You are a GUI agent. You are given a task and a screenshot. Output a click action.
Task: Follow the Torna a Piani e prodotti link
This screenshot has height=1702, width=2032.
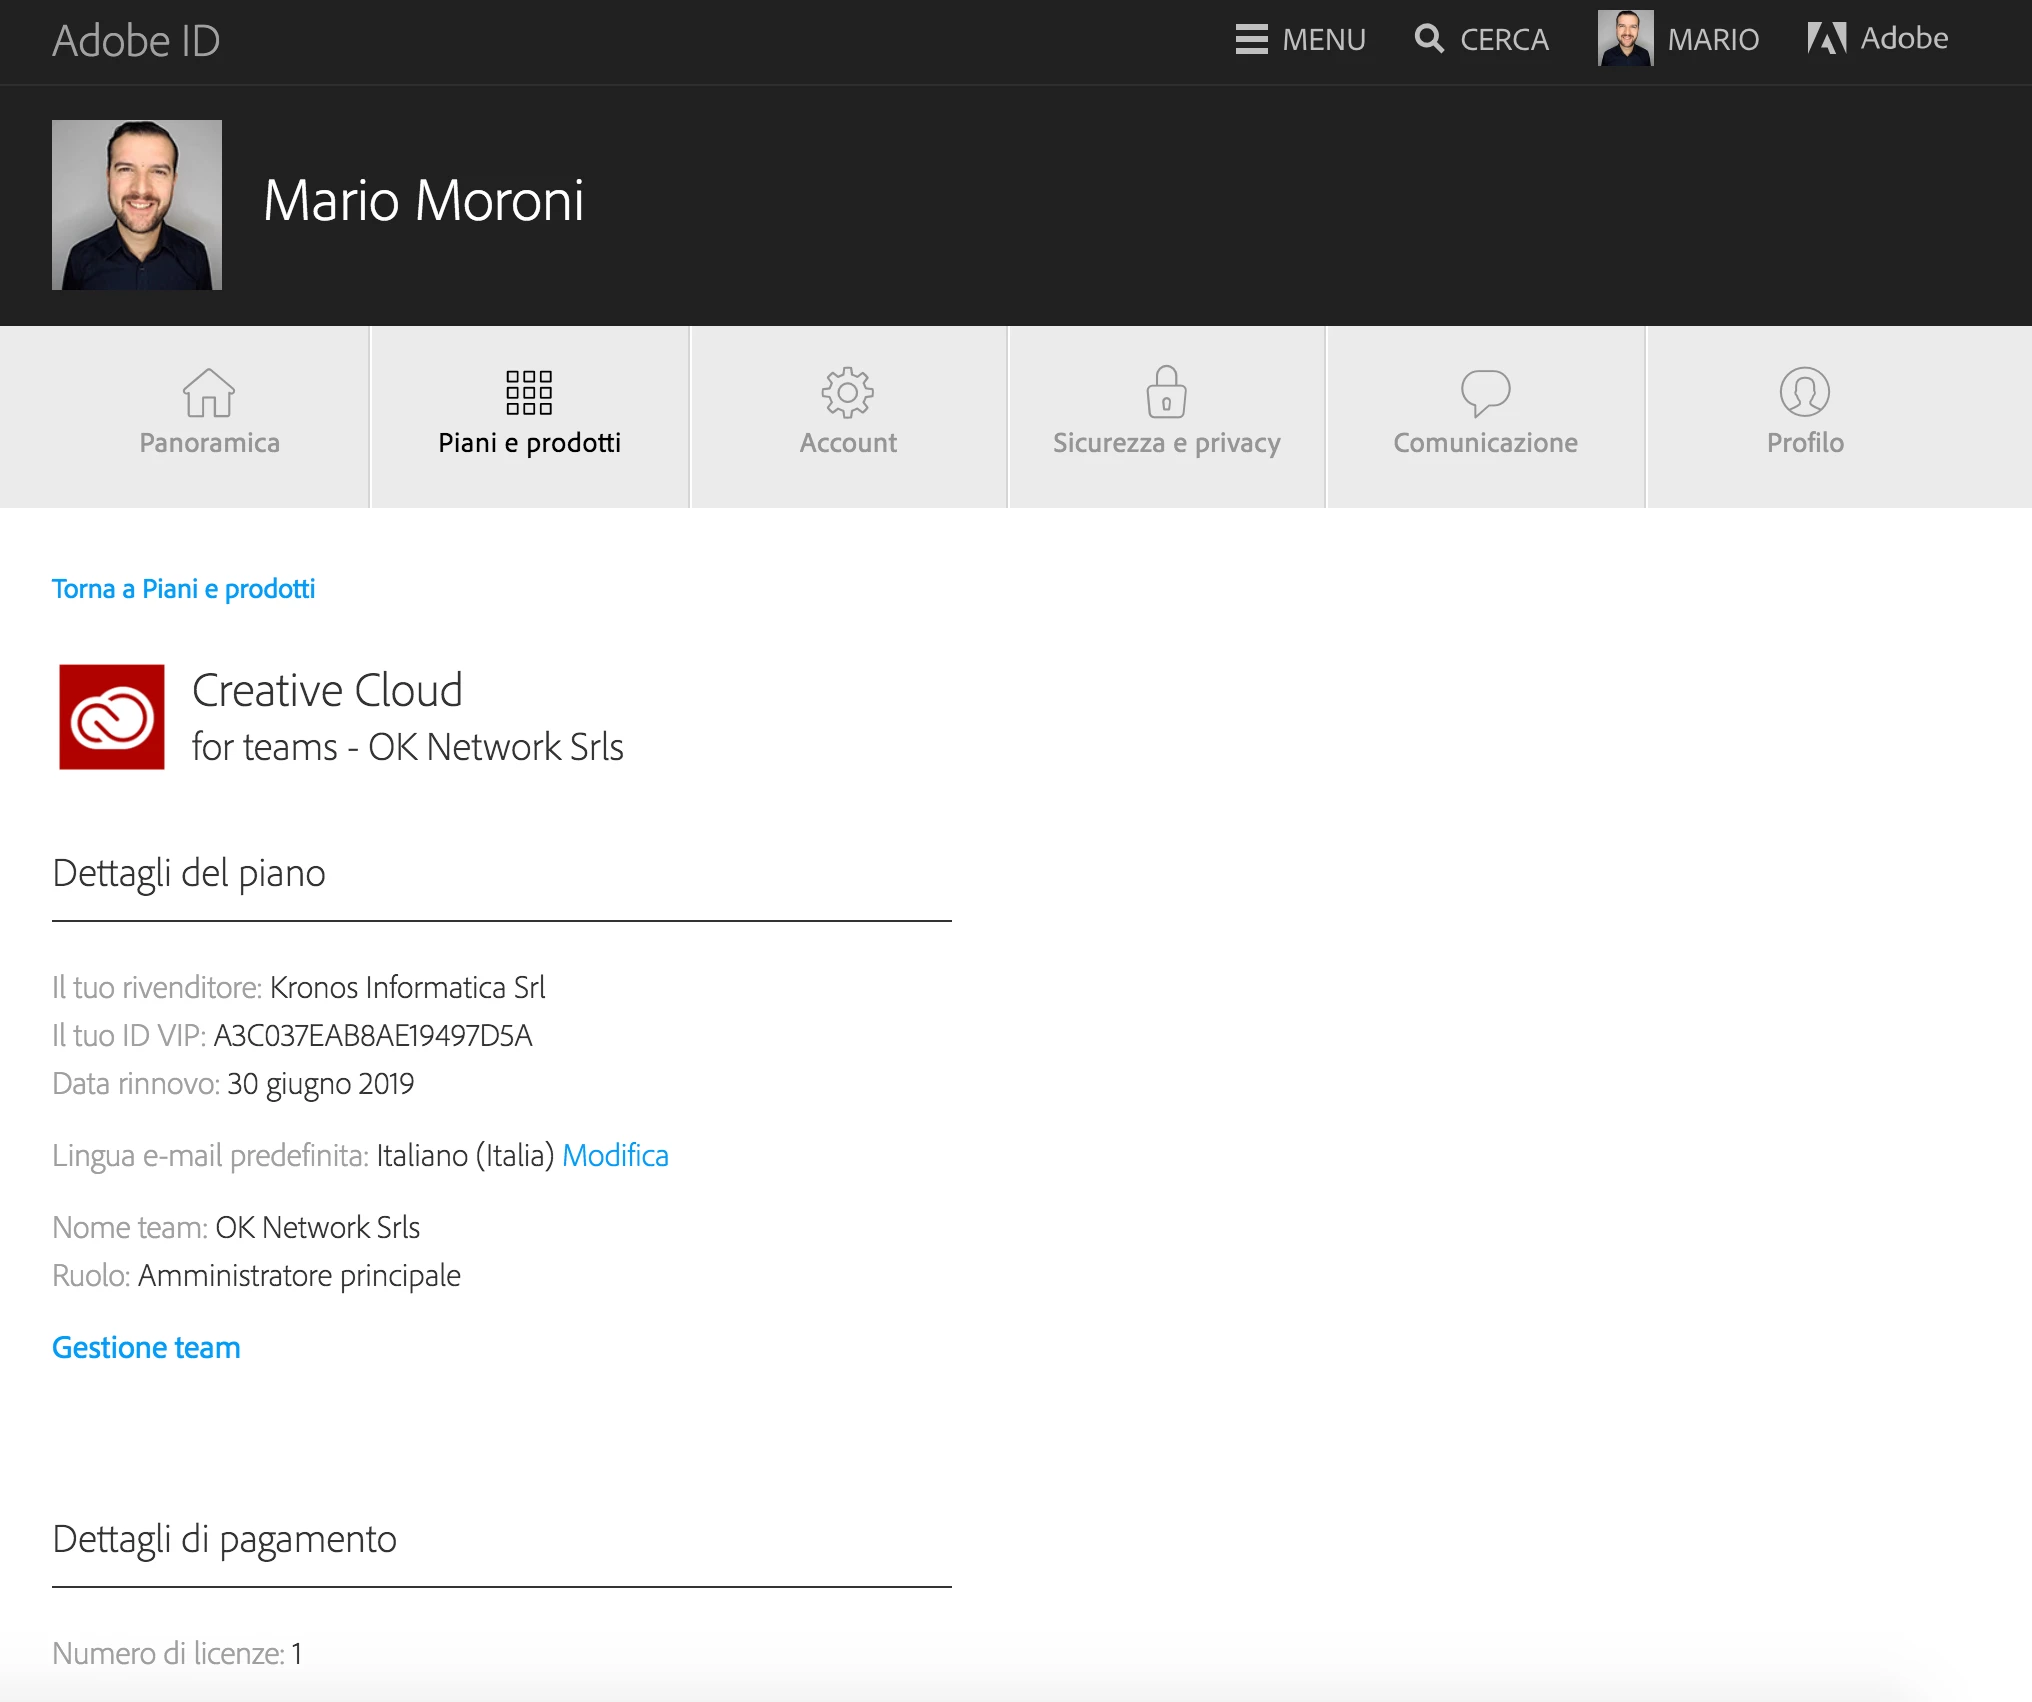click(184, 589)
